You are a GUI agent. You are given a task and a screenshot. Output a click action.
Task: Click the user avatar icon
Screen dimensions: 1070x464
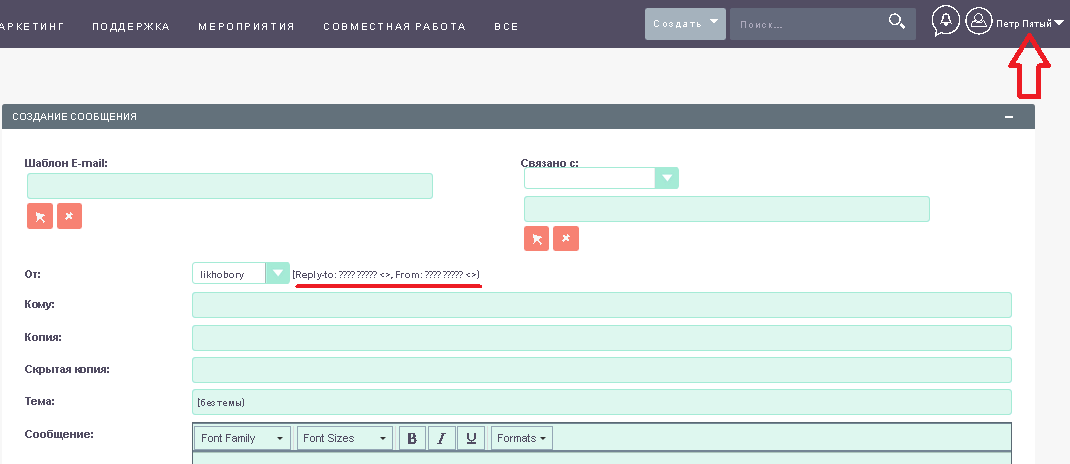(x=979, y=20)
